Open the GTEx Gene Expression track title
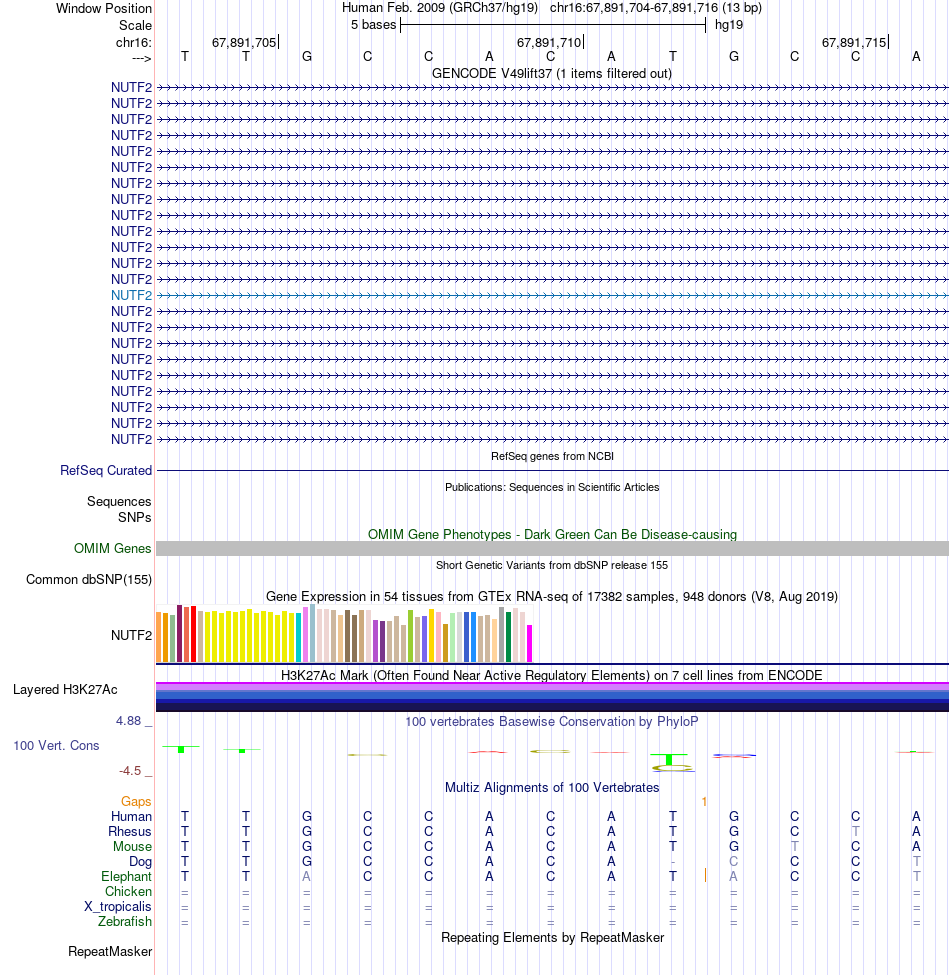This screenshot has width=950, height=975. click(551, 596)
